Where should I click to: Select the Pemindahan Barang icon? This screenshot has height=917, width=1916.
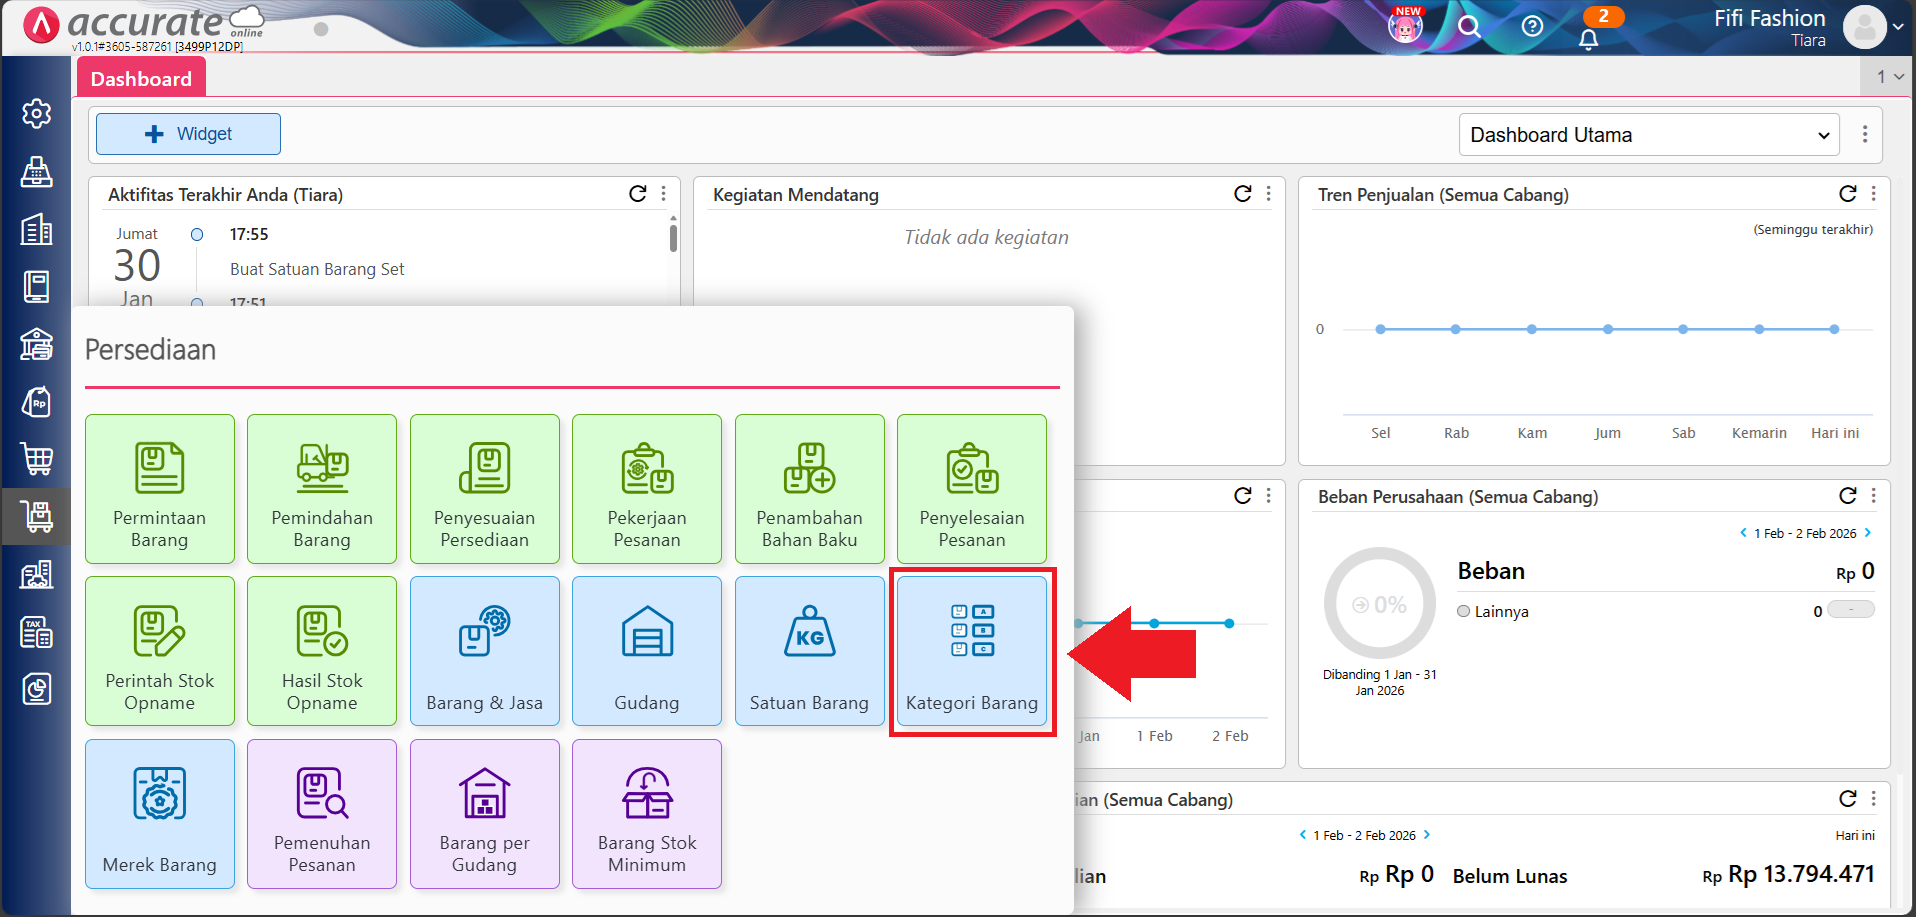322,489
